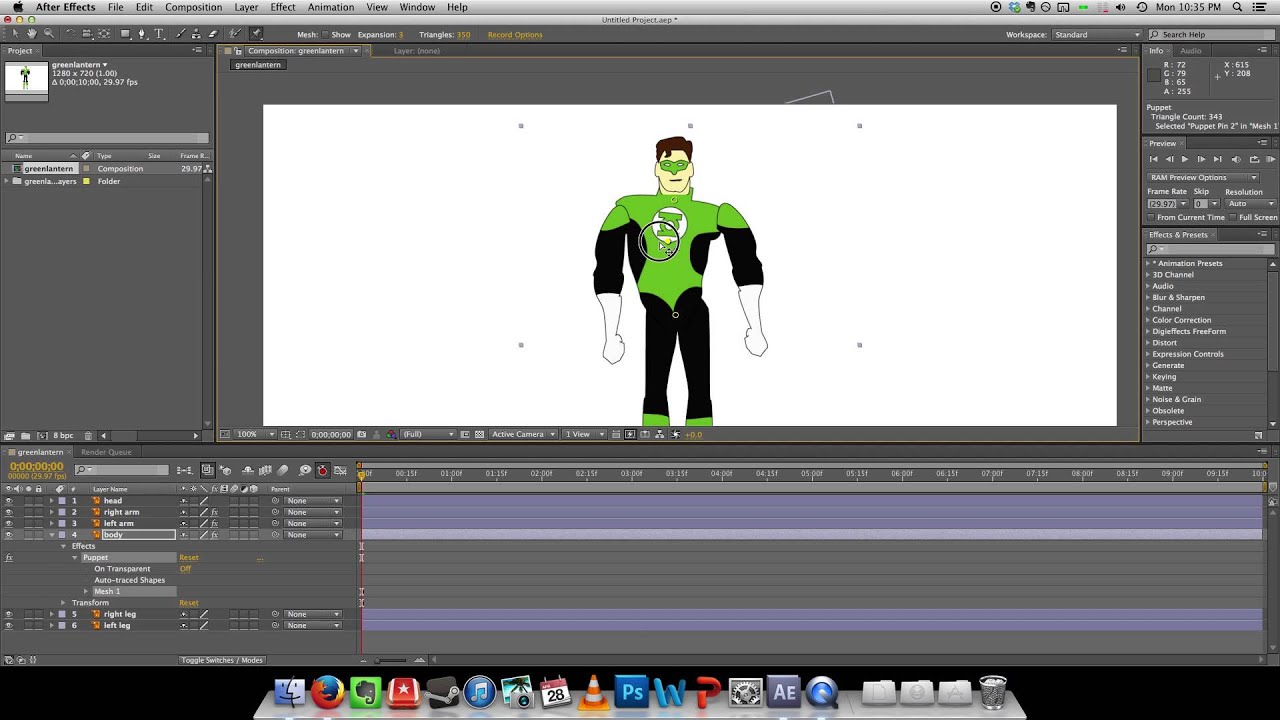The image size is (1280, 720).
Task: Collapse the Puppet effect group
Action: (x=75, y=557)
